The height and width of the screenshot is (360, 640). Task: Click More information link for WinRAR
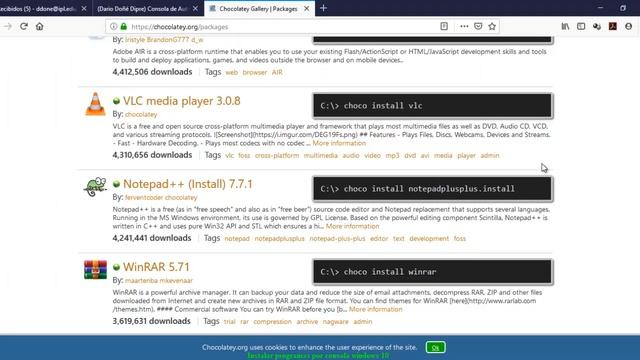(x=376, y=309)
